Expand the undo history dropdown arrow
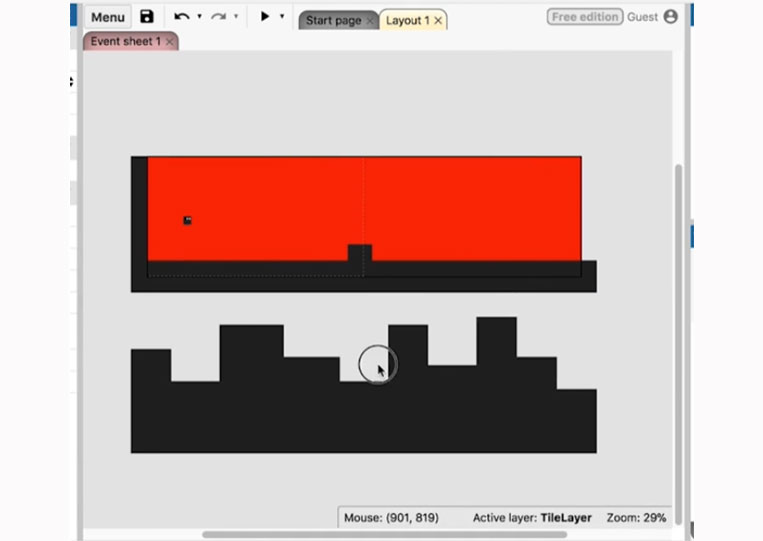 [x=200, y=17]
